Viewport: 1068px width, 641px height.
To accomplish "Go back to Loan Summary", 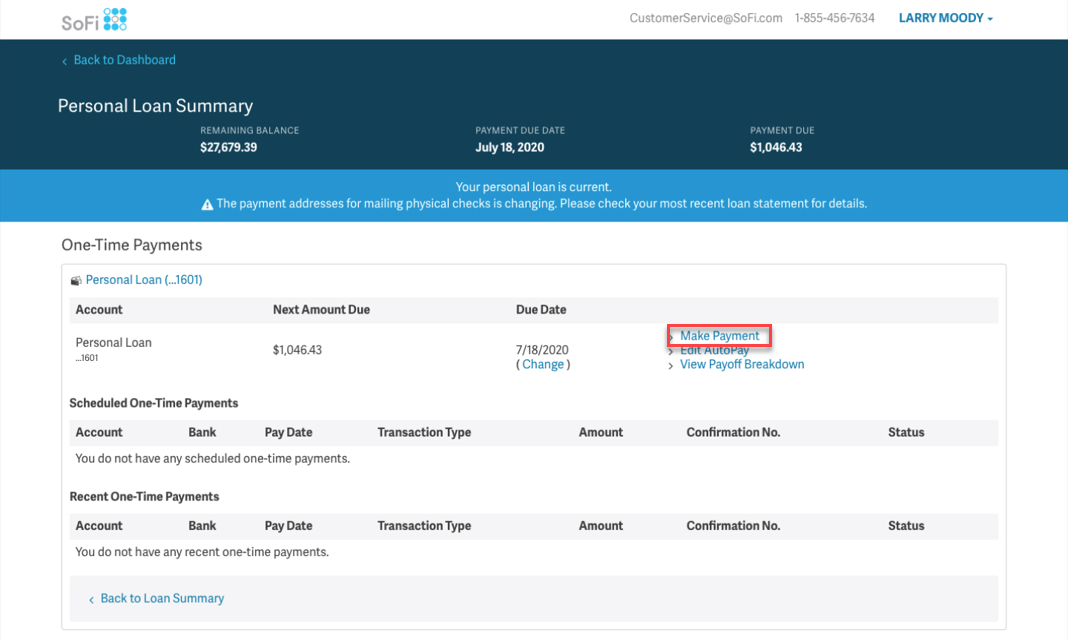I will pyautogui.click(x=162, y=598).
